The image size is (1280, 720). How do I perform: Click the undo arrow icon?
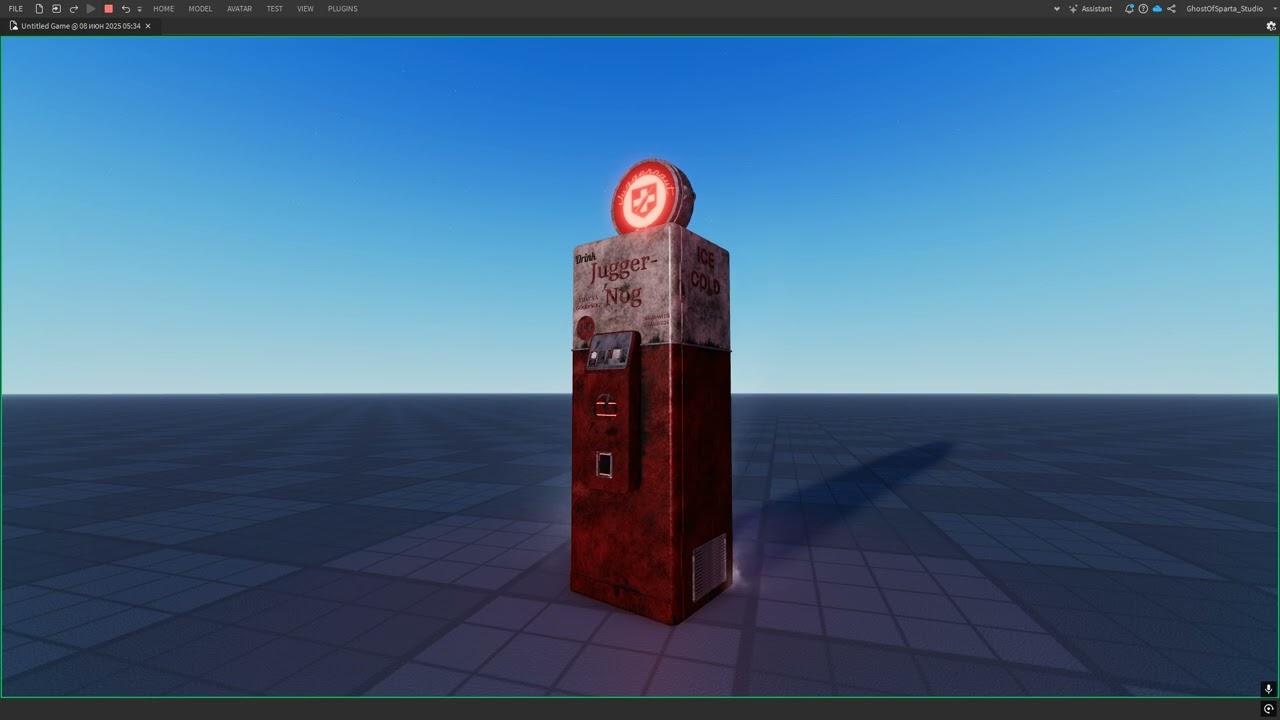pos(125,9)
